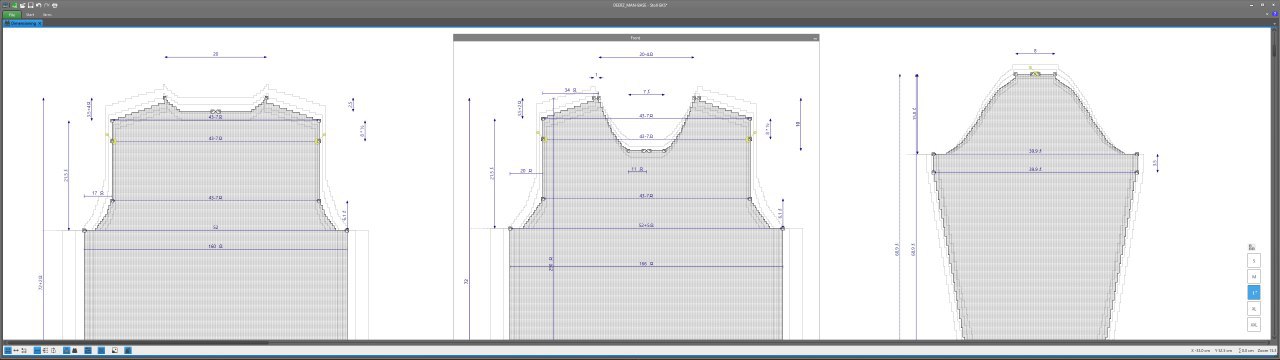
Task: Click the 20 armhole dimension on front piece
Action: tap(526, 171)
